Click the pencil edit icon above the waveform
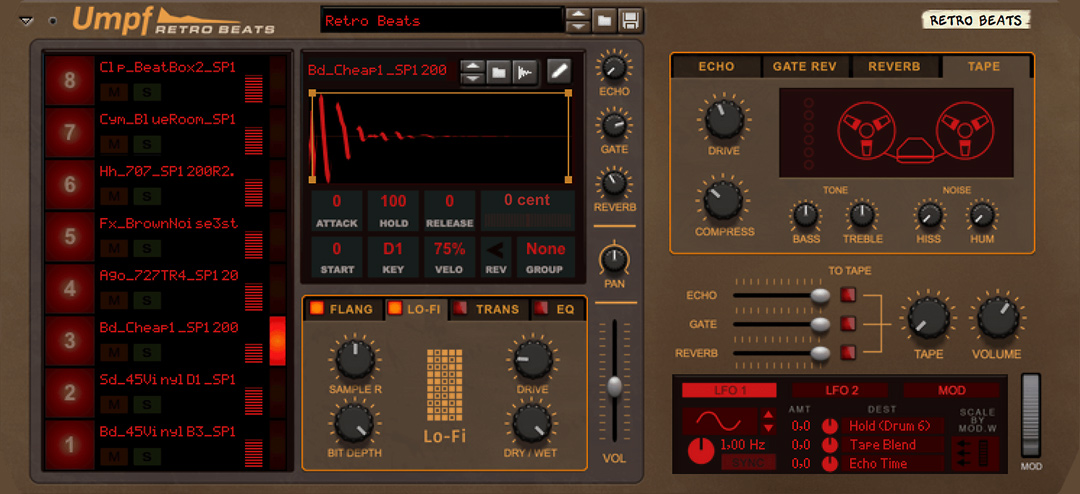The image size is (1080, 494). [x=559, y=71]
